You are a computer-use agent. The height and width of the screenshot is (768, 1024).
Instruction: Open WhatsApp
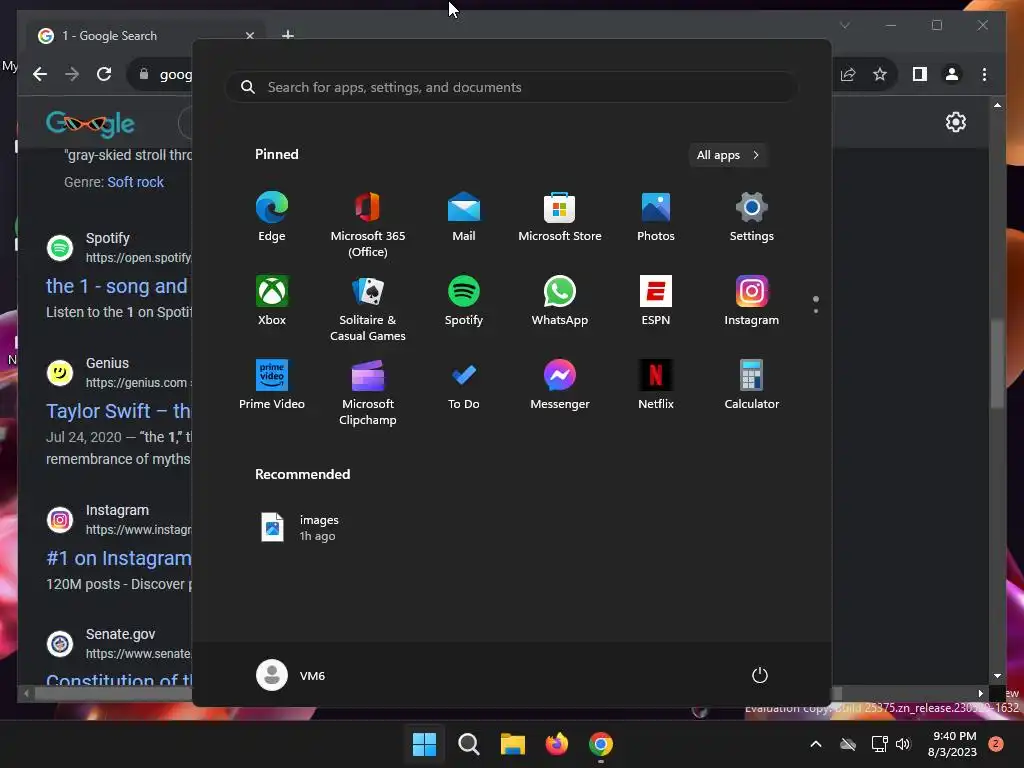point(560,301)
